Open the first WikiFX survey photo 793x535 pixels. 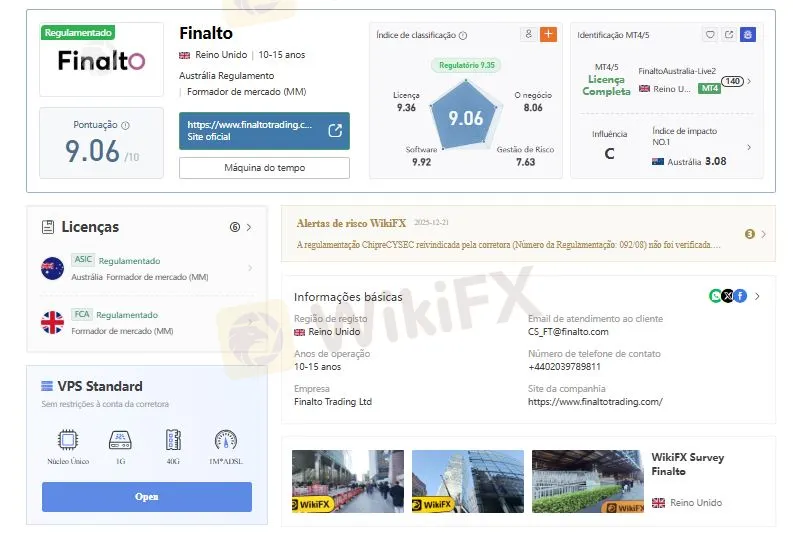348,481
